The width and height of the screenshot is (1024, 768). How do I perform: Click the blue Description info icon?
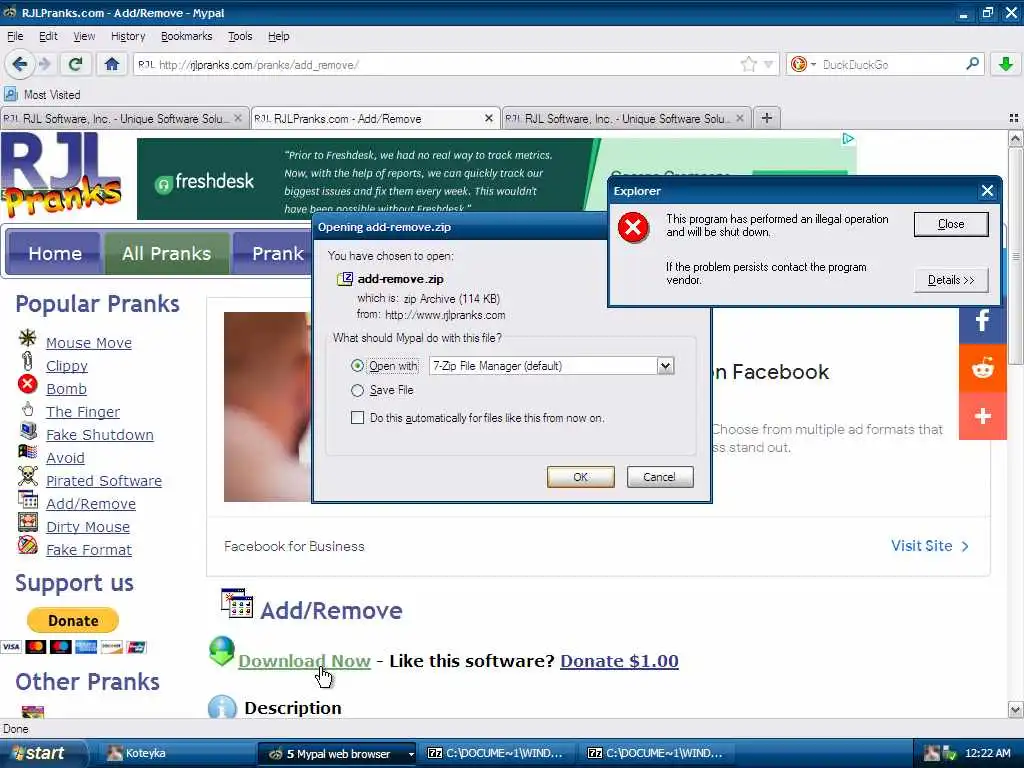(222, 707)
